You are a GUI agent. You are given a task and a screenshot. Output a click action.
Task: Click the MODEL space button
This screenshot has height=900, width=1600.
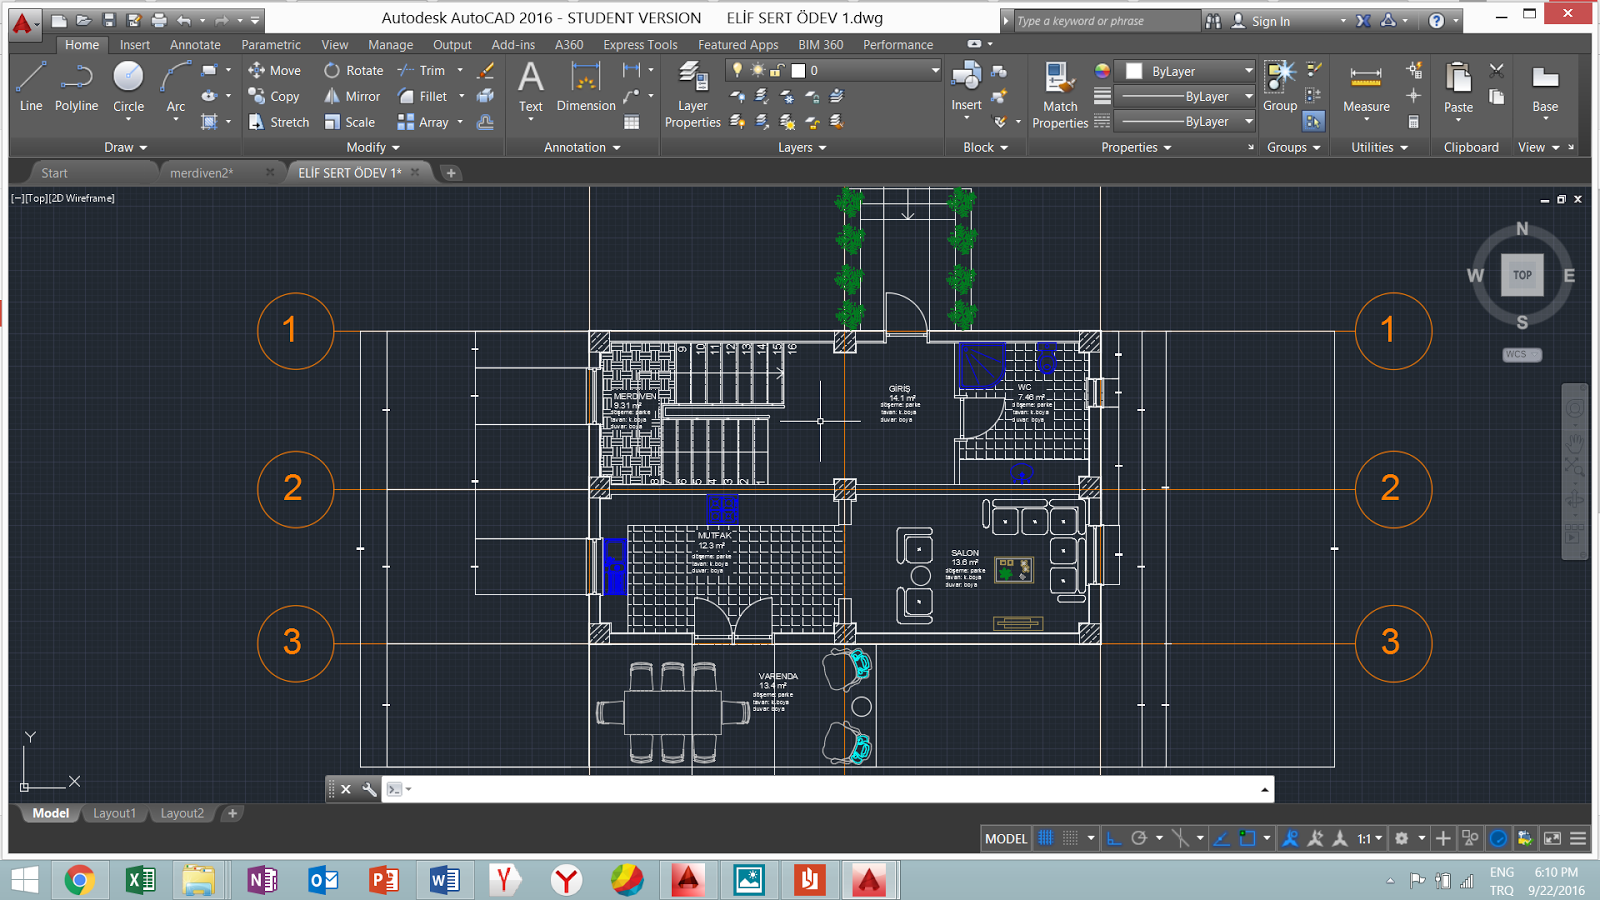click(1005, 838)
